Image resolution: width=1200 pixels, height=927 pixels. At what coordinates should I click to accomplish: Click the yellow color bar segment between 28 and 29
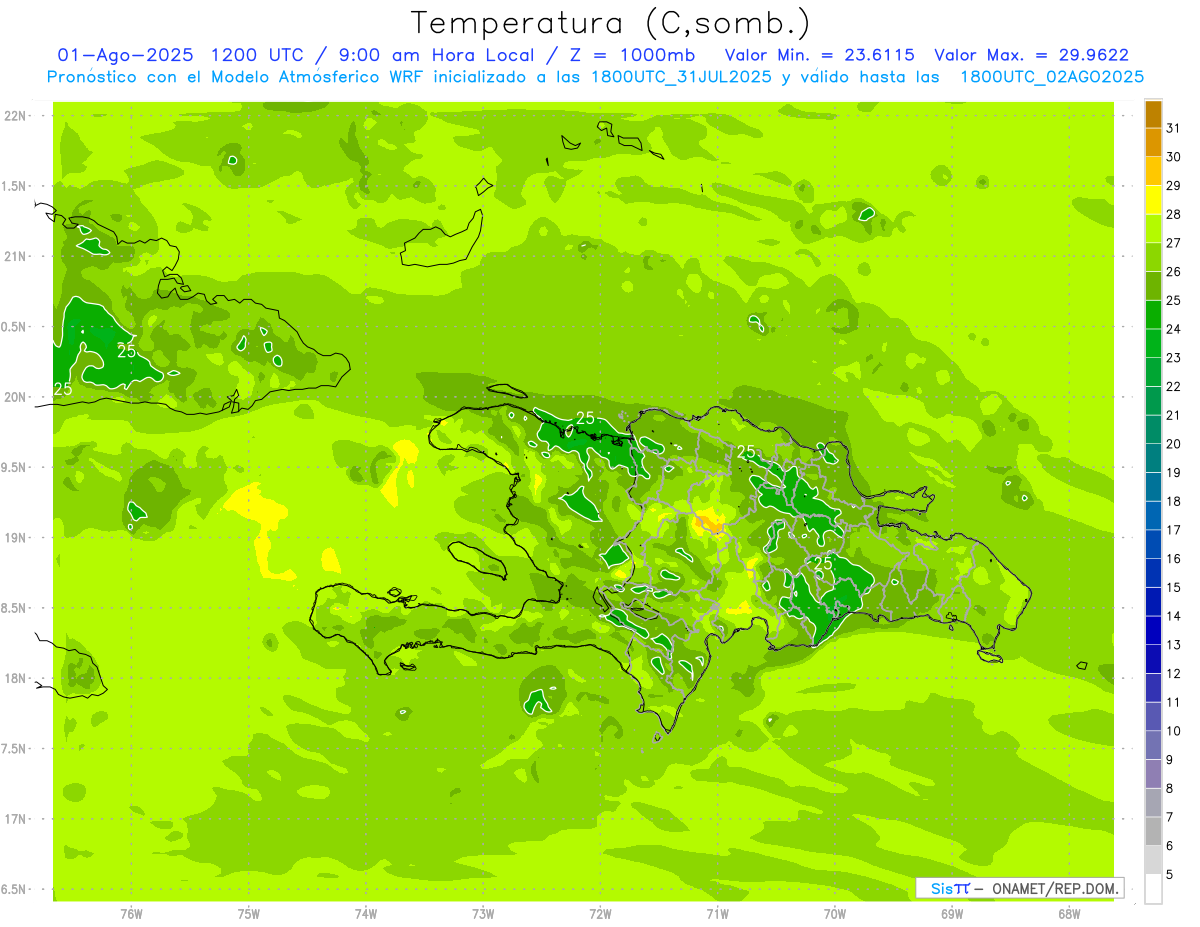1153,200
